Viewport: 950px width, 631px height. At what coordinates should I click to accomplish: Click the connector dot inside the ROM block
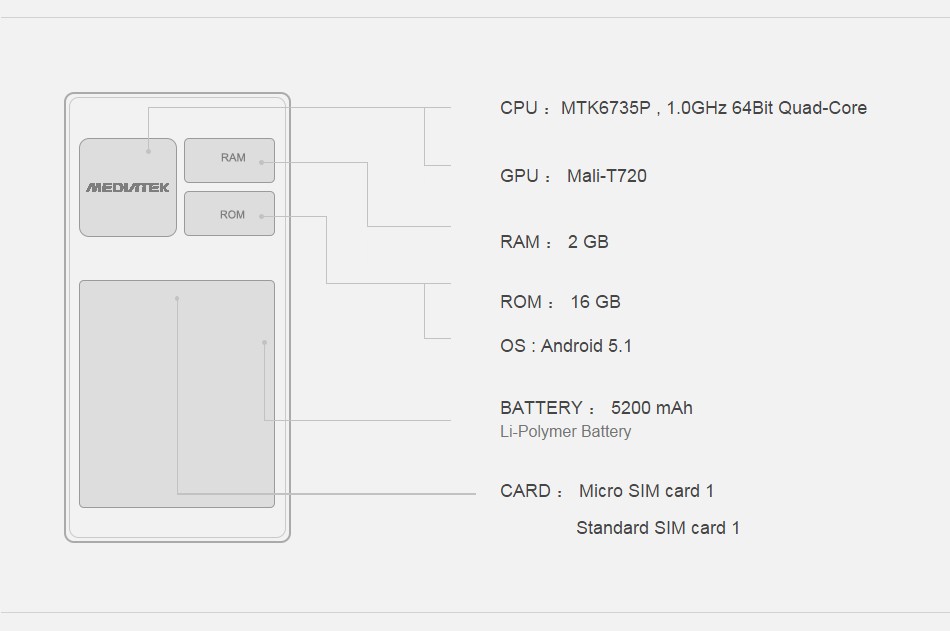click(x=260, y=216)
